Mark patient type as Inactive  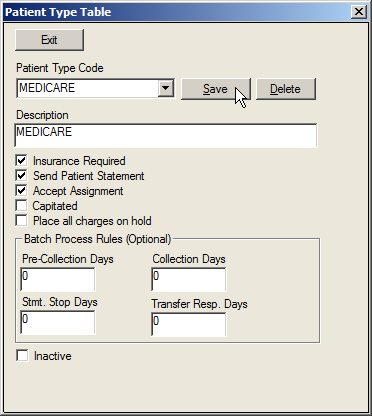22,356
